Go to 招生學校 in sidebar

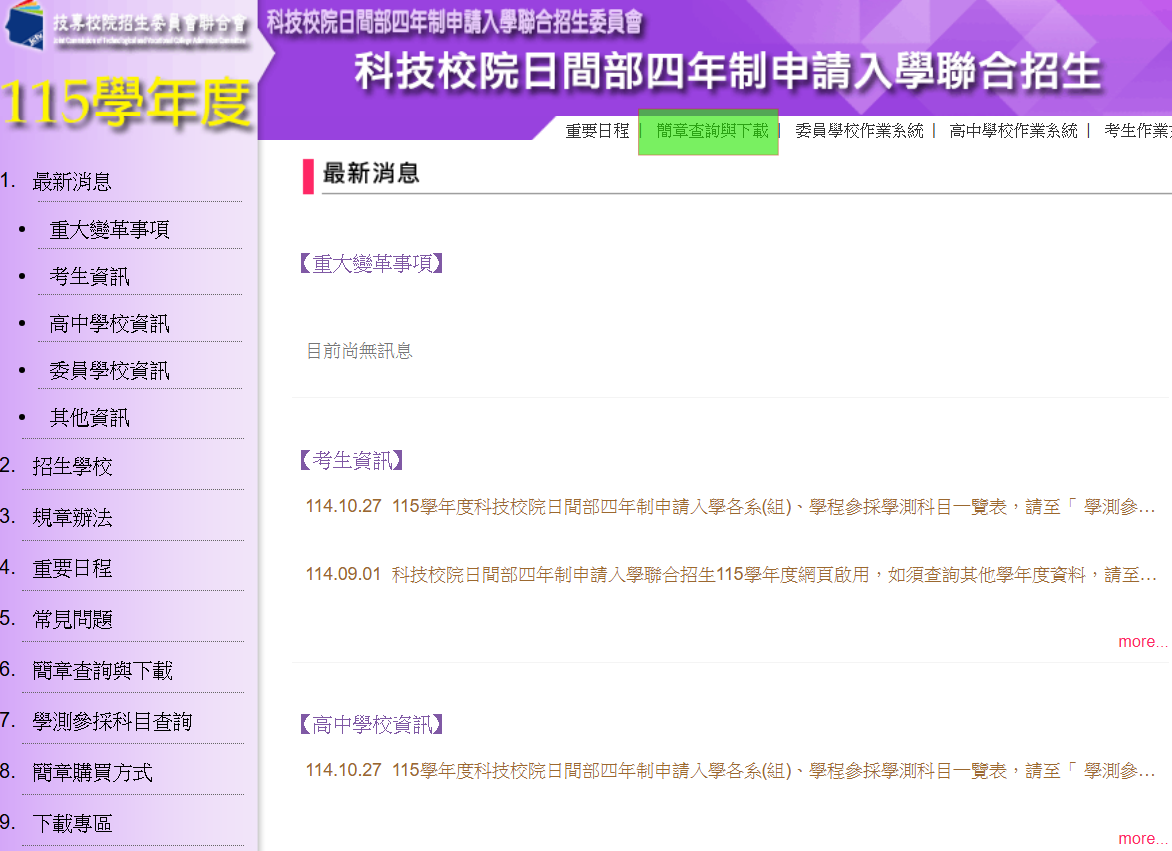coord(72,467)
